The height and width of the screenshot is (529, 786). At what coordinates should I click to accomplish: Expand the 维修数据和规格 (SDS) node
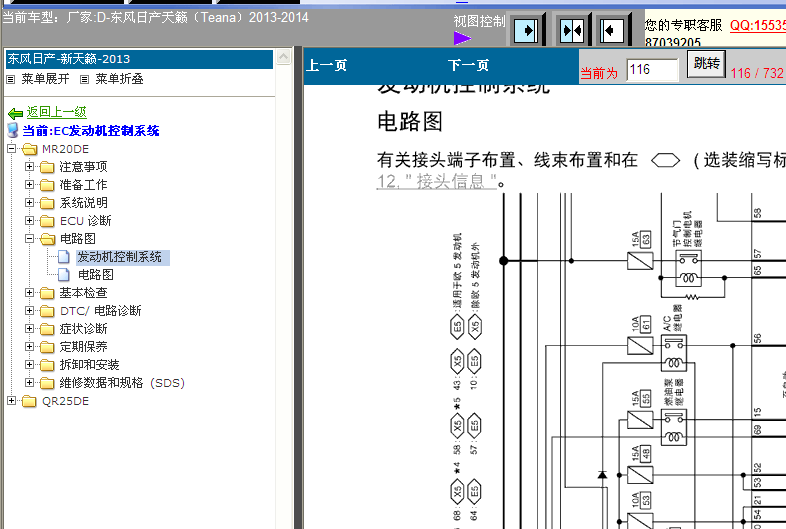click(x=30, y=383)
